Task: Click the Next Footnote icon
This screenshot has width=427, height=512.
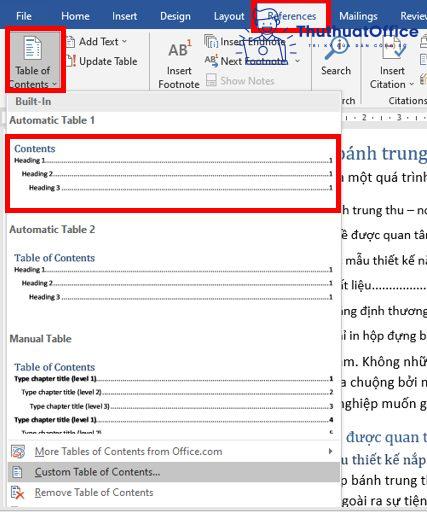Action: pyautogui.click(x=211, y=61)
